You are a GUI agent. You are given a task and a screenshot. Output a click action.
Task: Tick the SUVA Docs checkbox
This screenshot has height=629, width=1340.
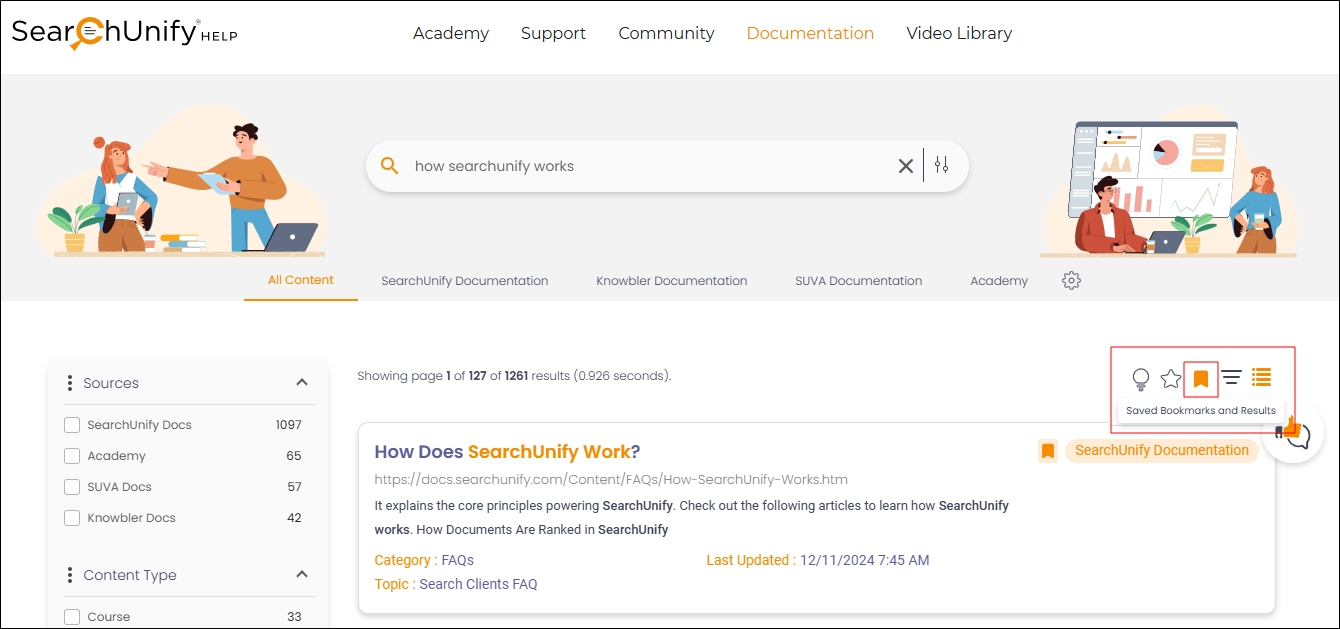[x=72, y=487]
